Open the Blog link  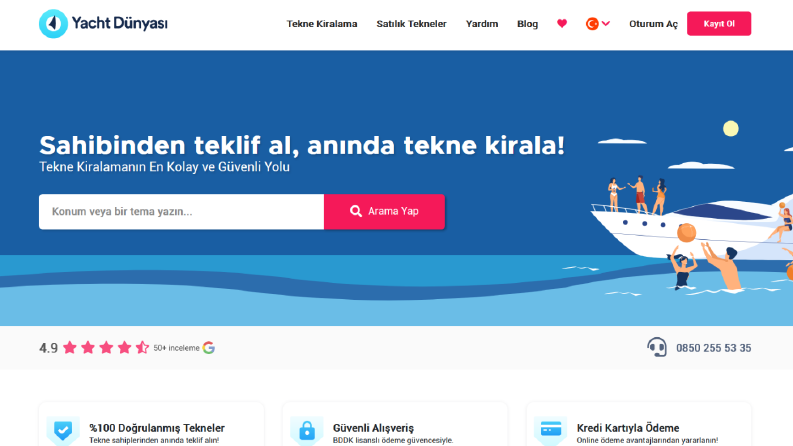(527, 24)
